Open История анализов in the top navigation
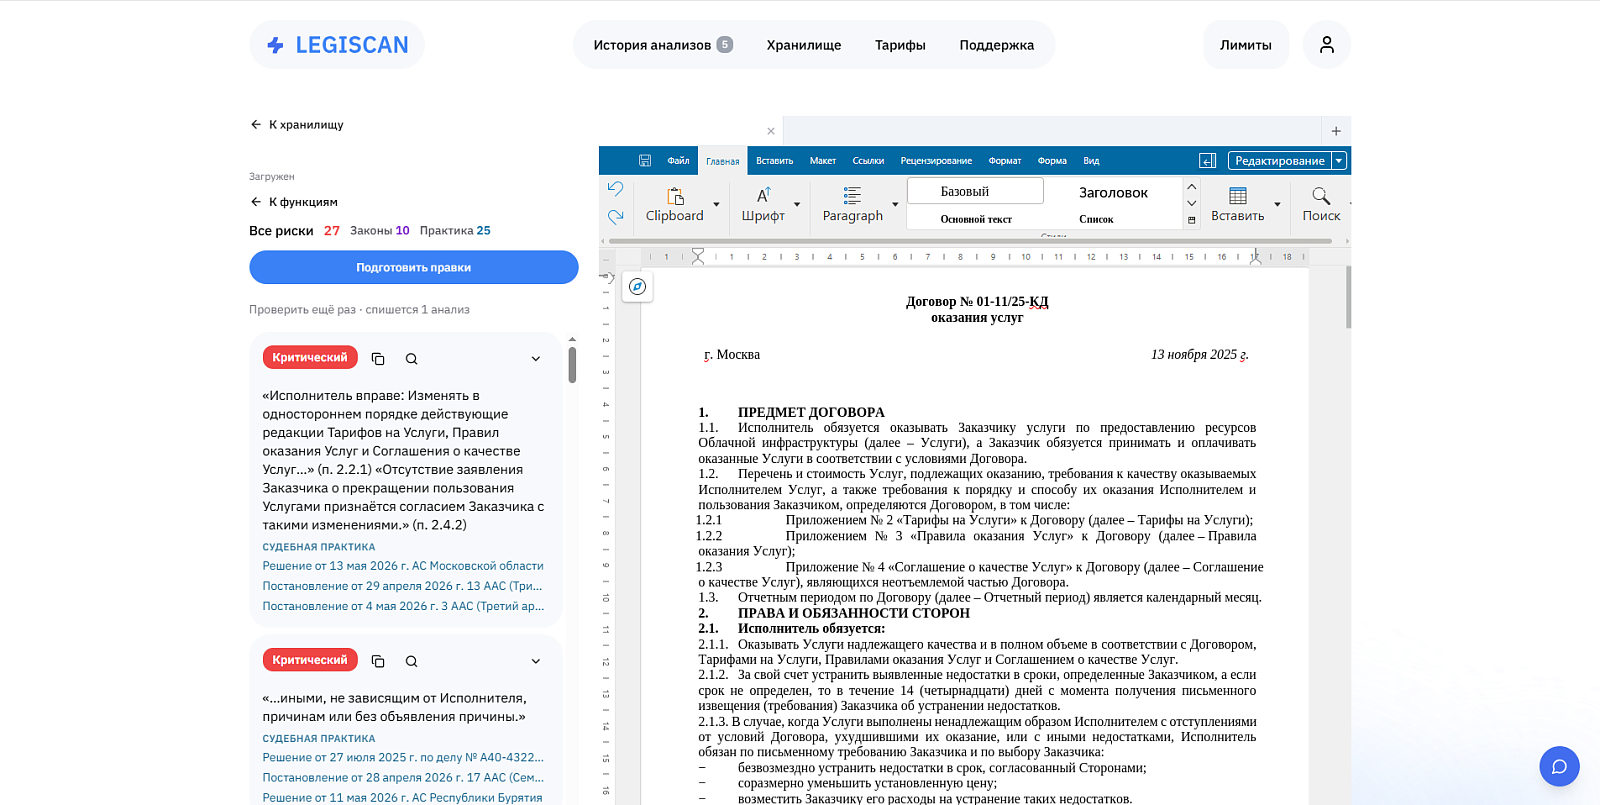Screen dimensions: 1600x805 [x=663, y=45]
